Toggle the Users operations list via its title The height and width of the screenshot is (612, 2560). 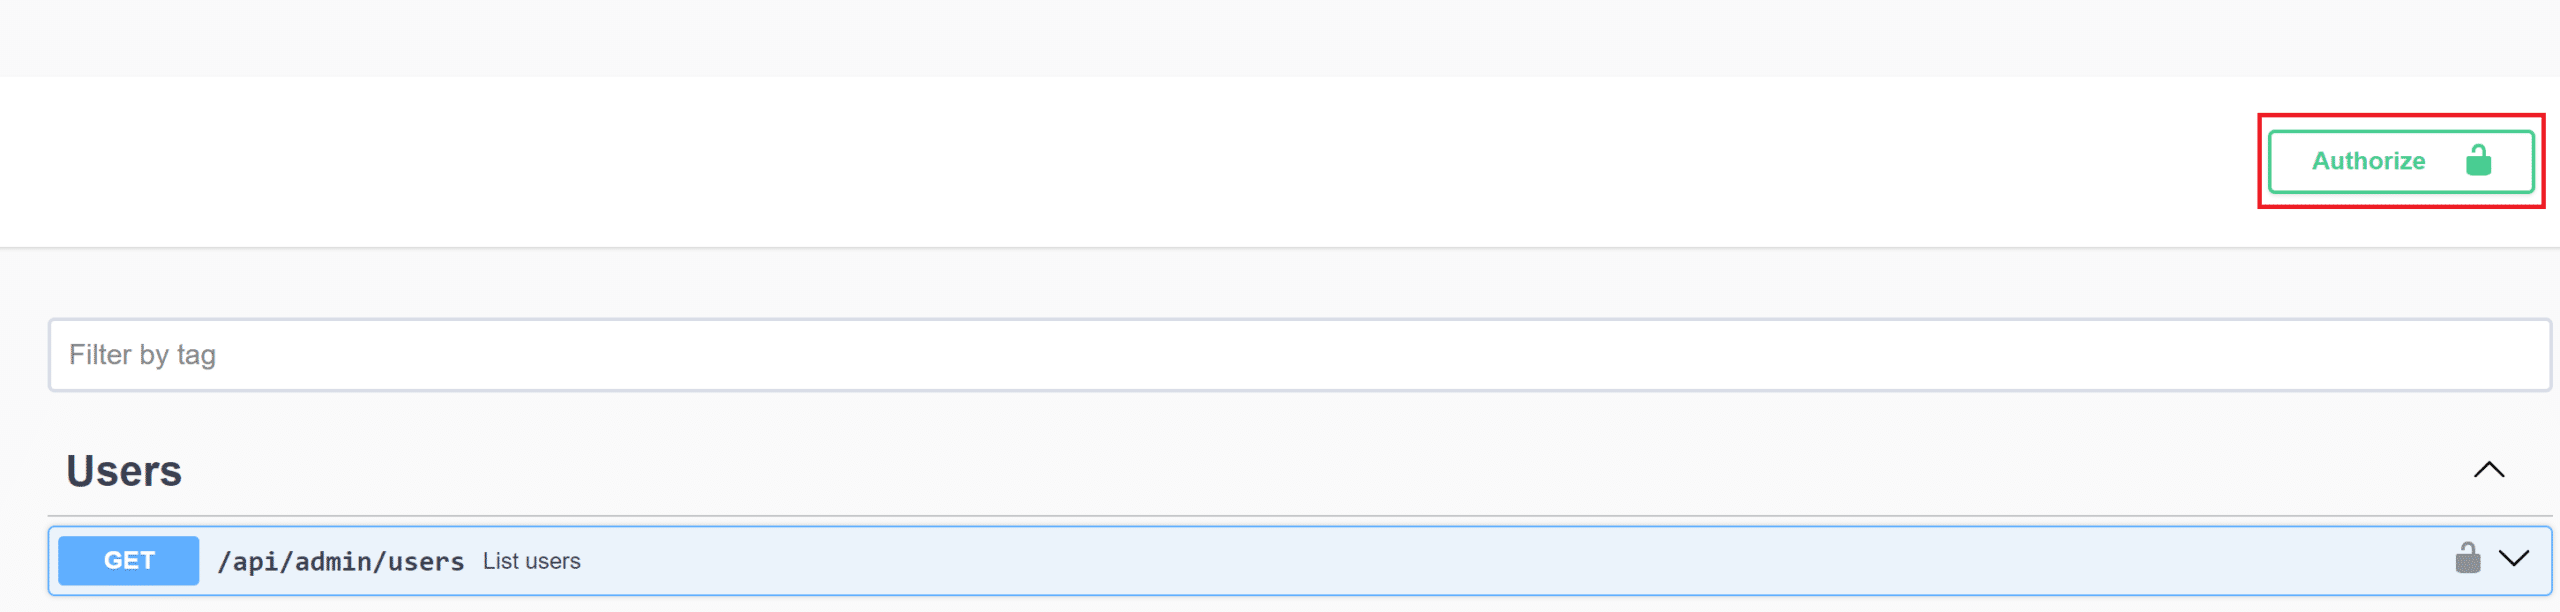pyautogui.click(x=124, y=471)
